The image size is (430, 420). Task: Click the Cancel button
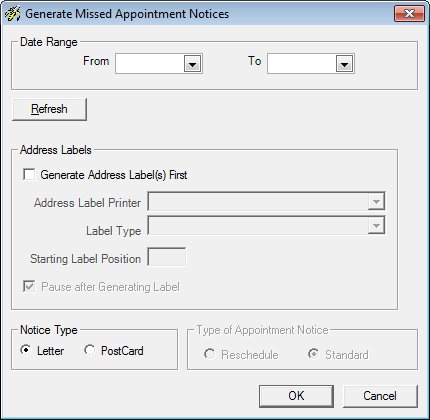[x=380, y=396]
